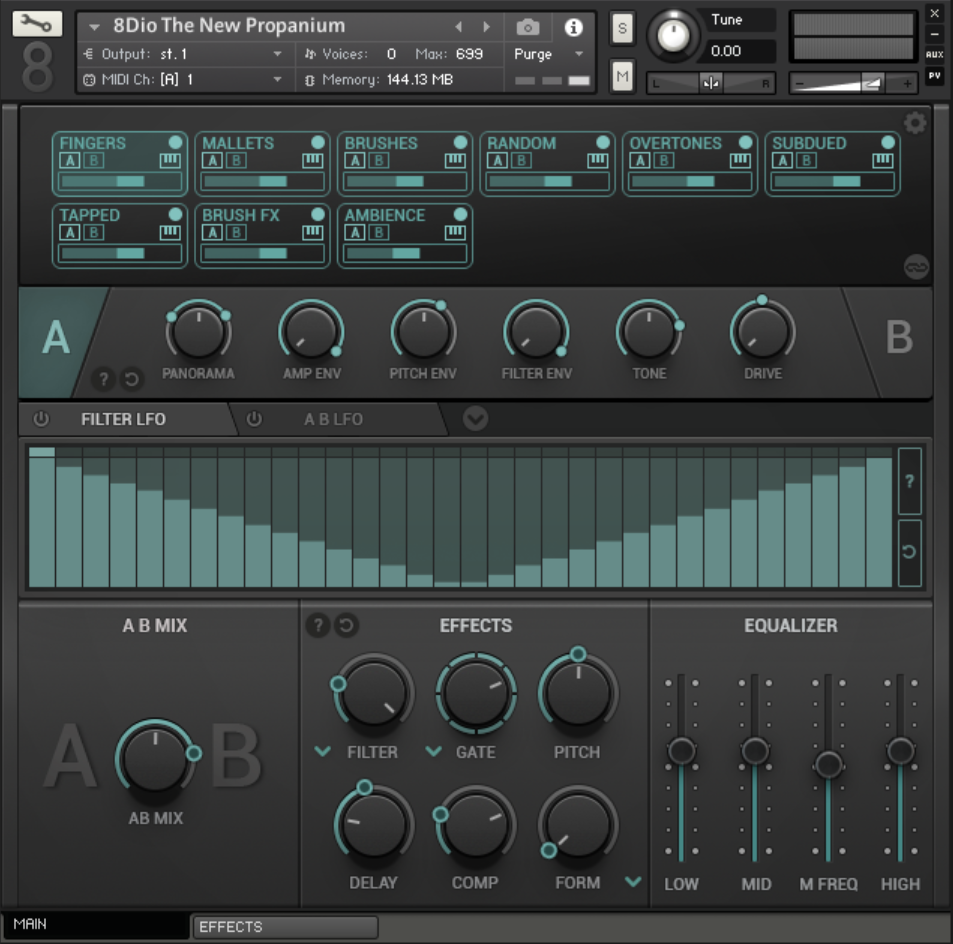The height and width of the screenshot is (944, 953).
Task: Click the EFFECTS section help icon
Action: pyautogui.click(x=318, y=625)
